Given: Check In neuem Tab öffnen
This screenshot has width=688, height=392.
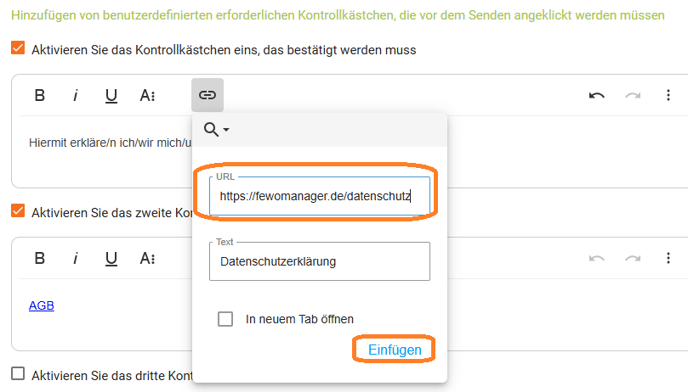Looking at the screenshot, I should 226,319.
